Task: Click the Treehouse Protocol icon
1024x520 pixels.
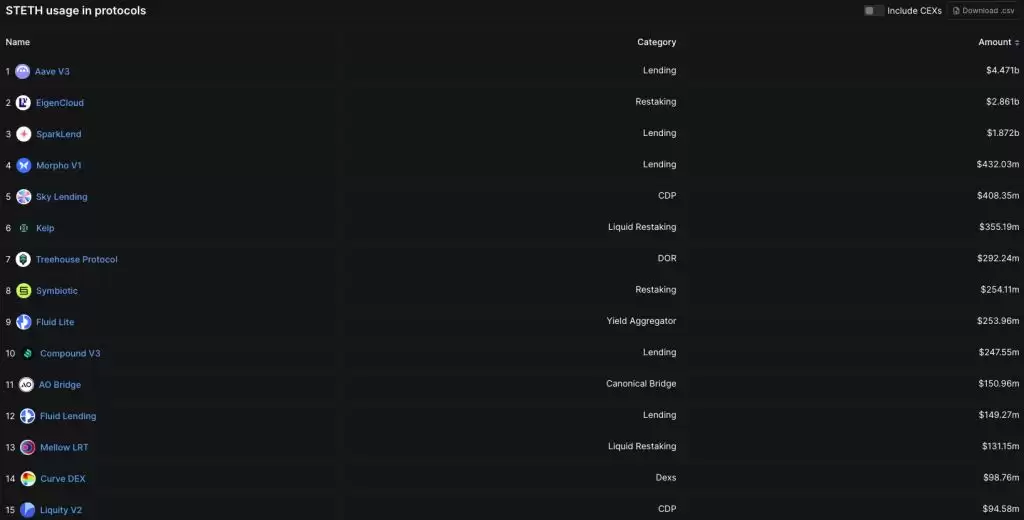Action: point(24,259)
